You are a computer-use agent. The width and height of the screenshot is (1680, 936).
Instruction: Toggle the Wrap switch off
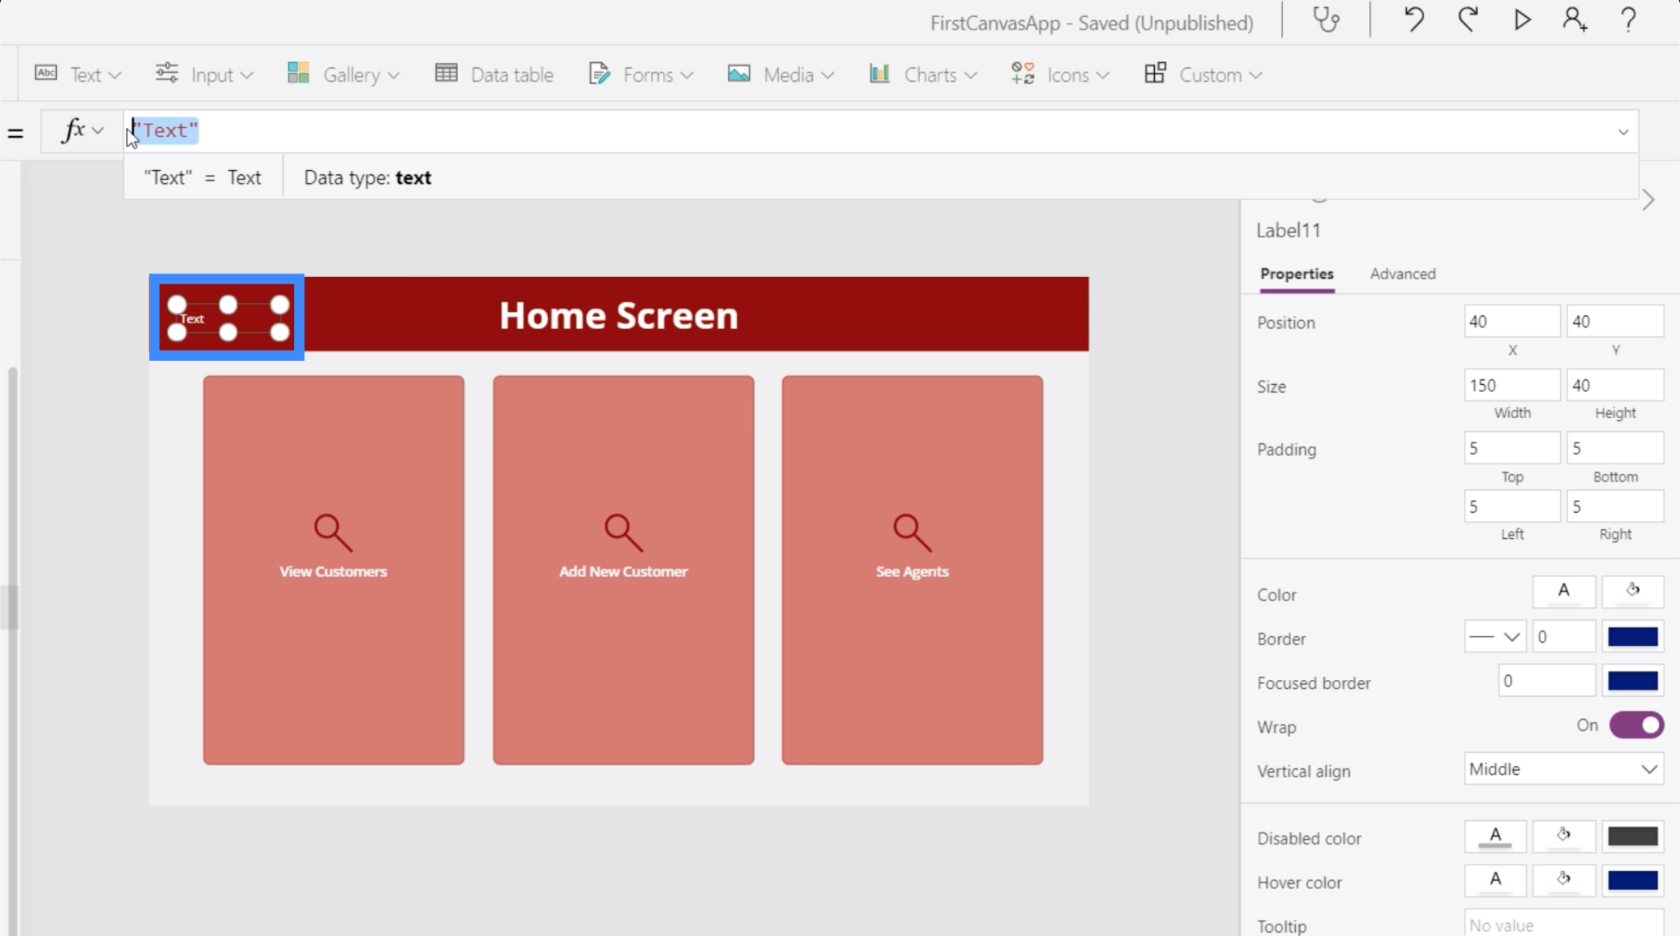pyautogui.click(x=1636, y=725)
